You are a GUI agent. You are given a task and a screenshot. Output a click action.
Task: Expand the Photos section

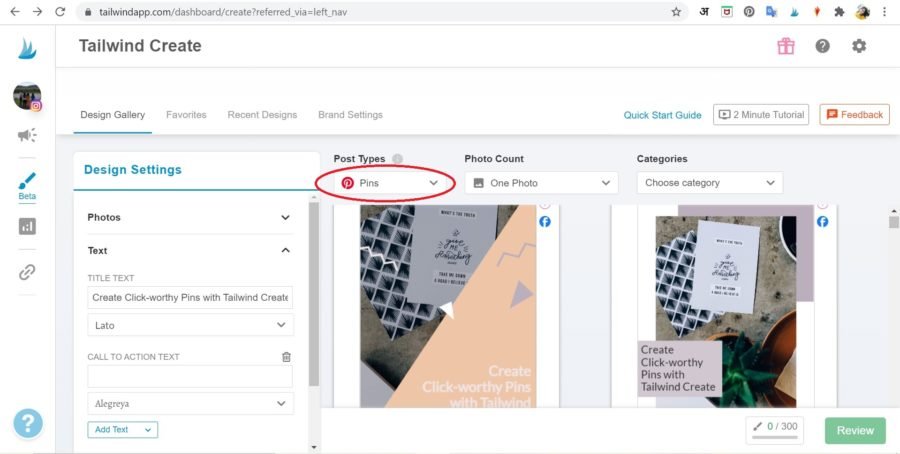click(x=188, y=217)
